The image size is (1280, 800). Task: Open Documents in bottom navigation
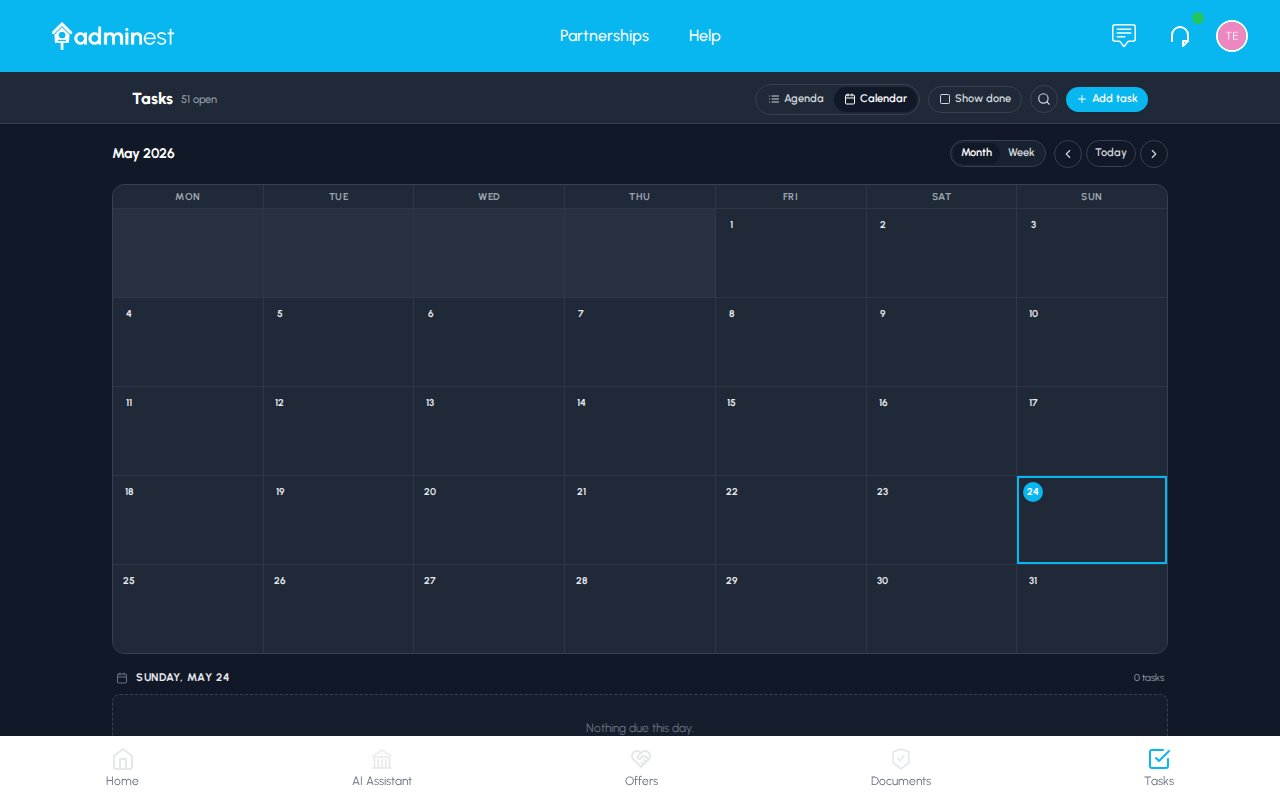tap(901, 768)
